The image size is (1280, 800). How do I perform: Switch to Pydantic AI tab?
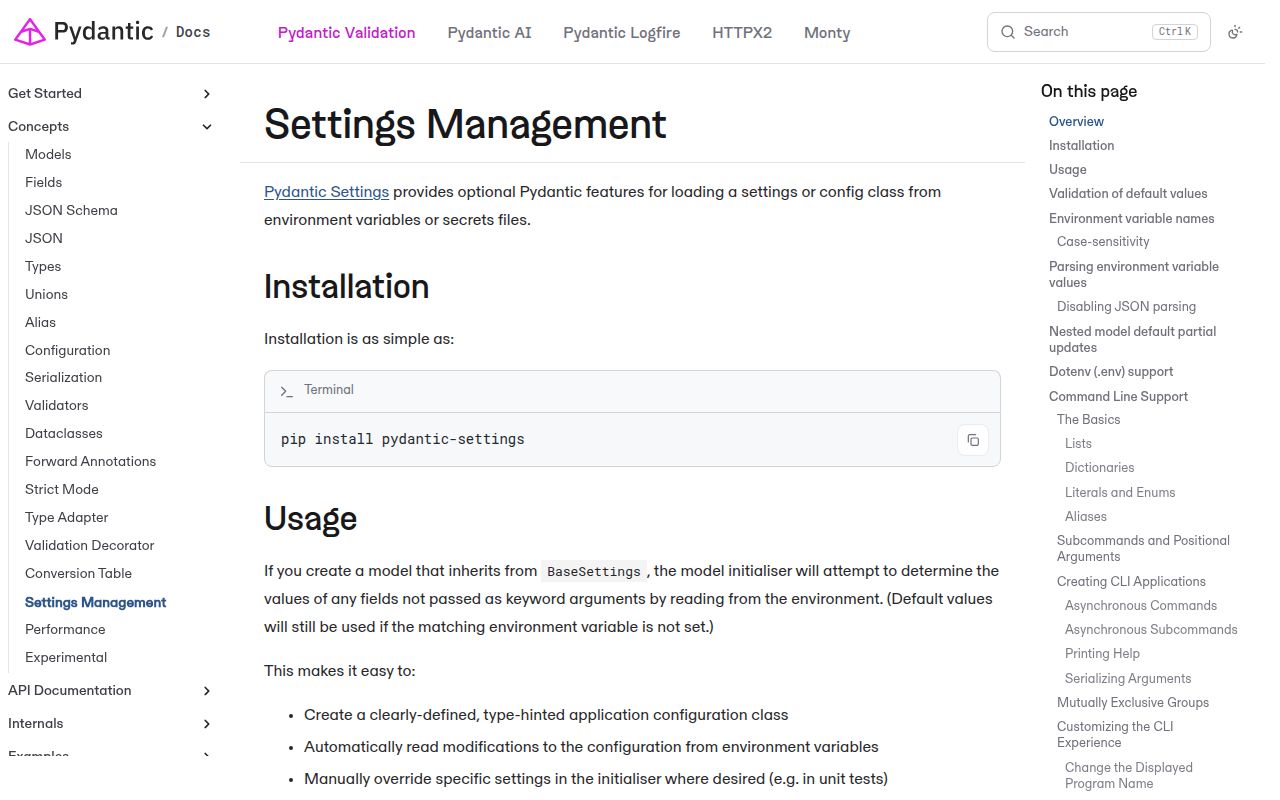coord(489,33)
